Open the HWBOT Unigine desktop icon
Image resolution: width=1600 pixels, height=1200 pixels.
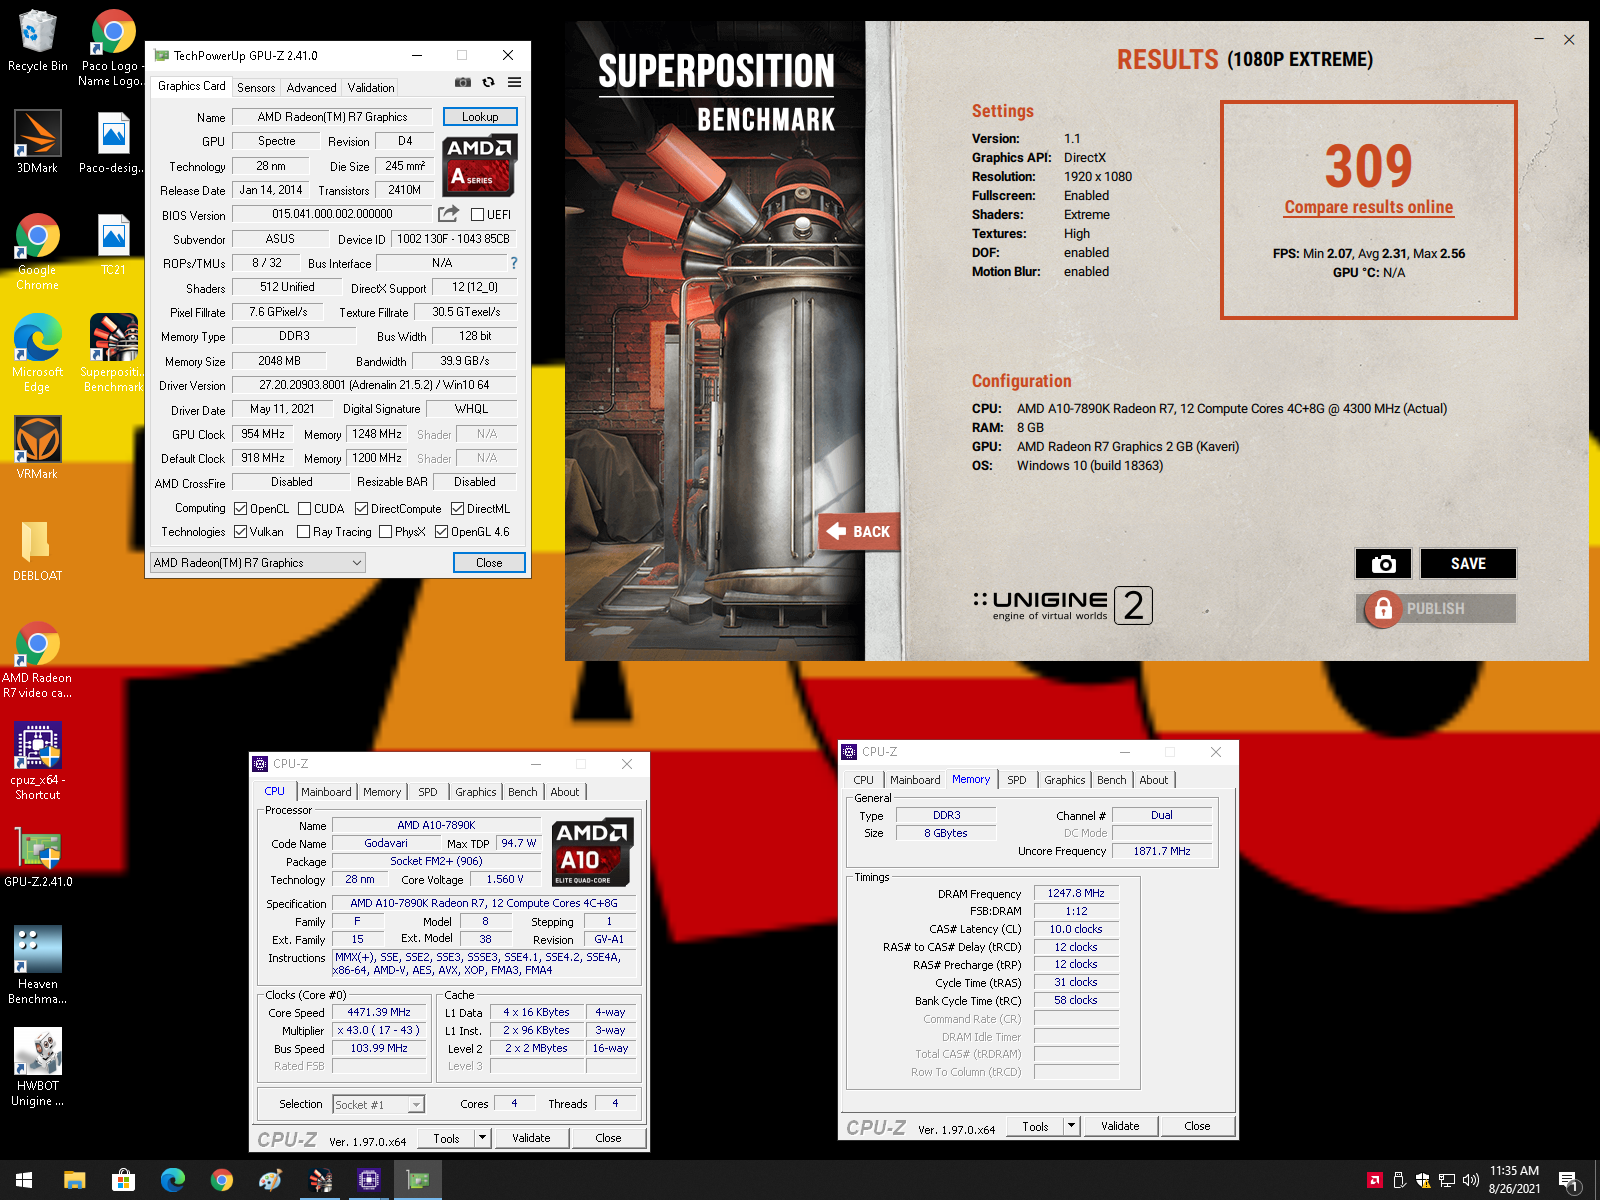pos(37,1067)
